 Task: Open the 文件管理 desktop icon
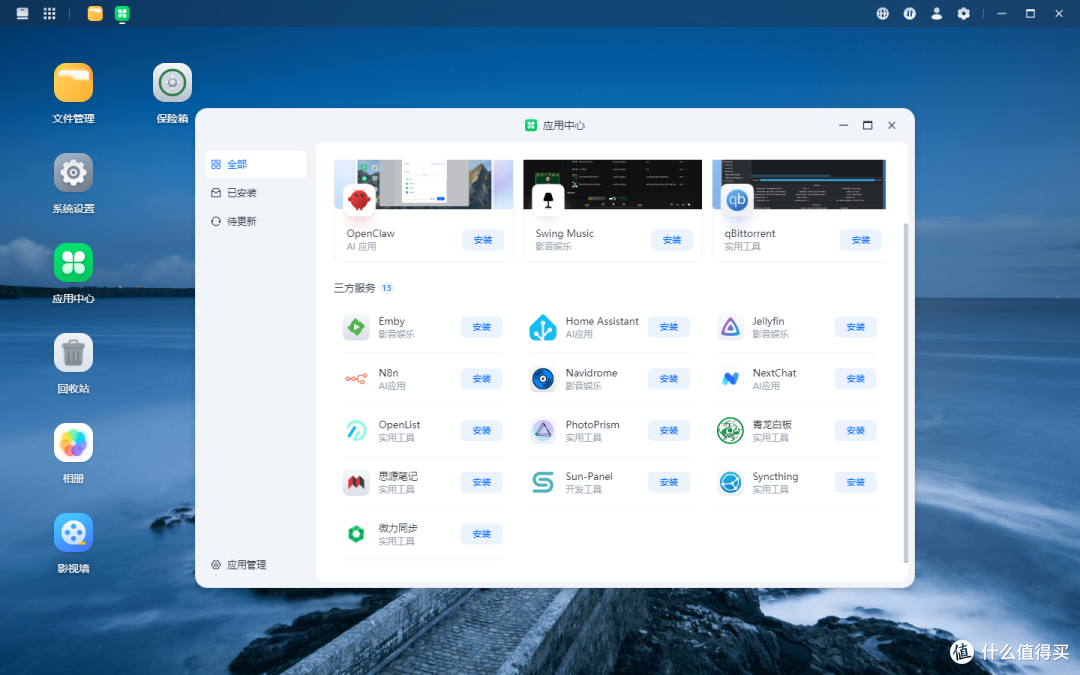pos(73,83)
